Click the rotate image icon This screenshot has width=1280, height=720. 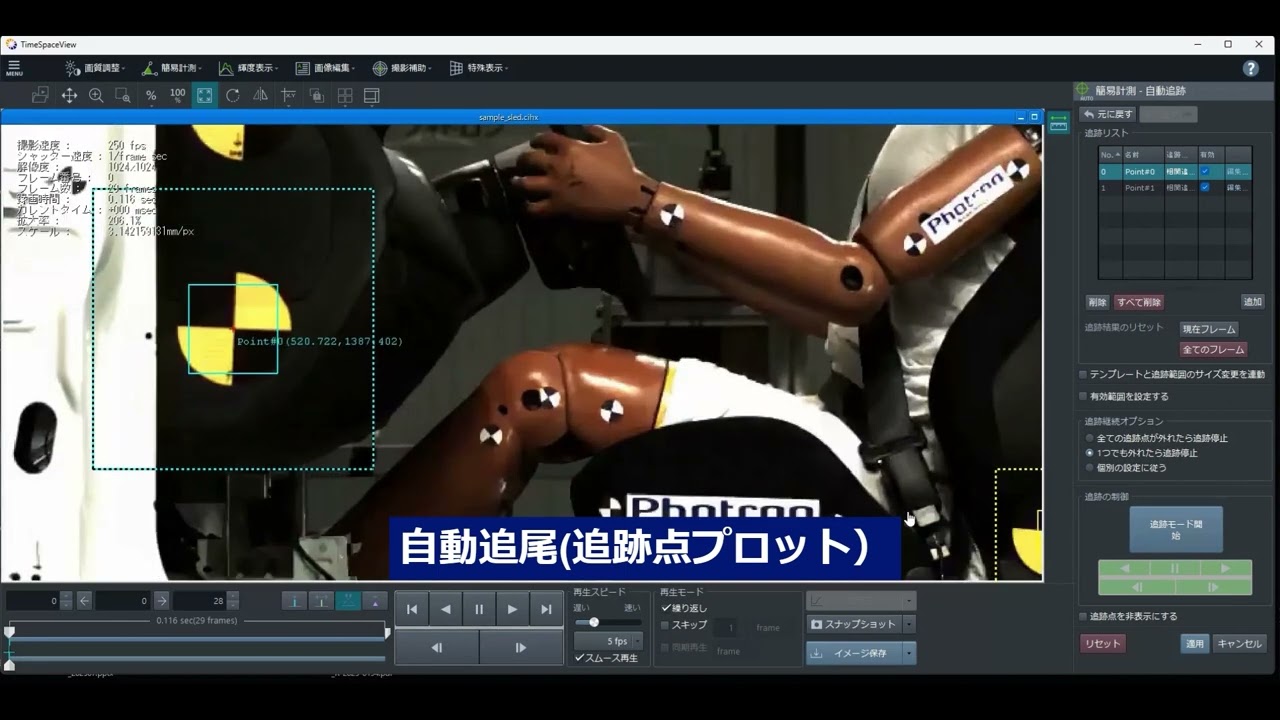coord(233,95)
